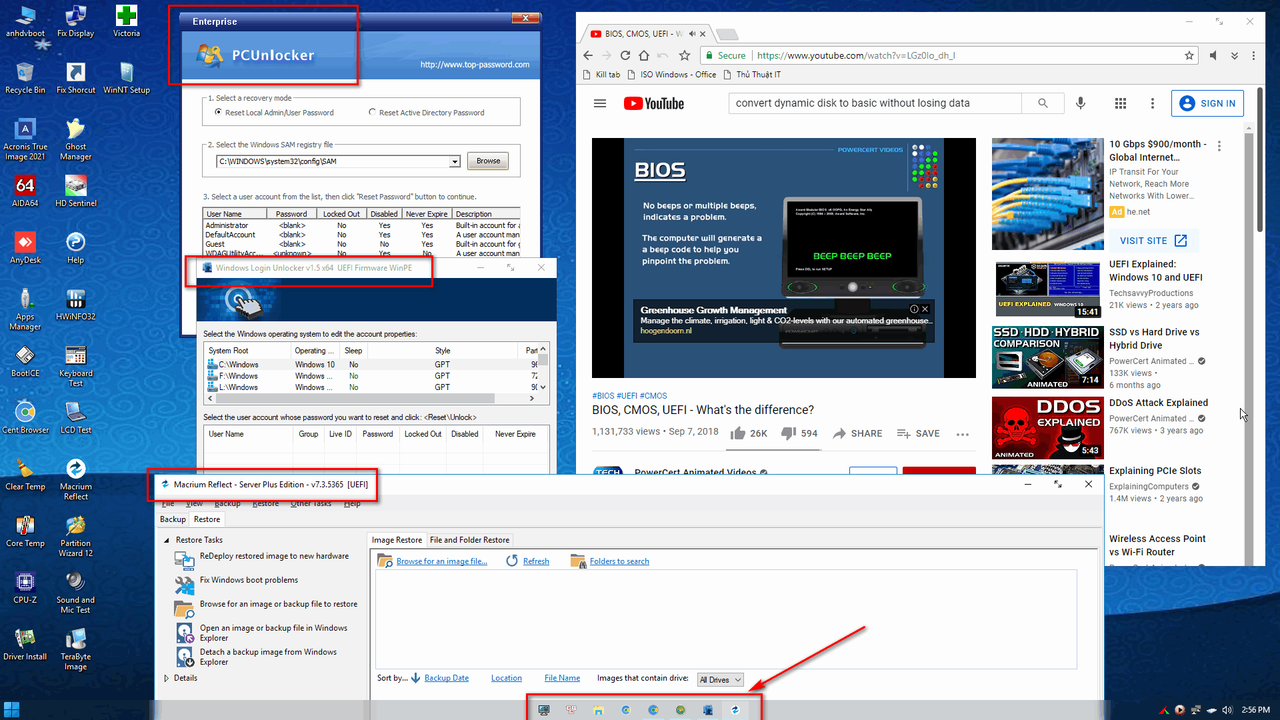Select the Administrator account row in PCUnlocker

pos(361,225)
